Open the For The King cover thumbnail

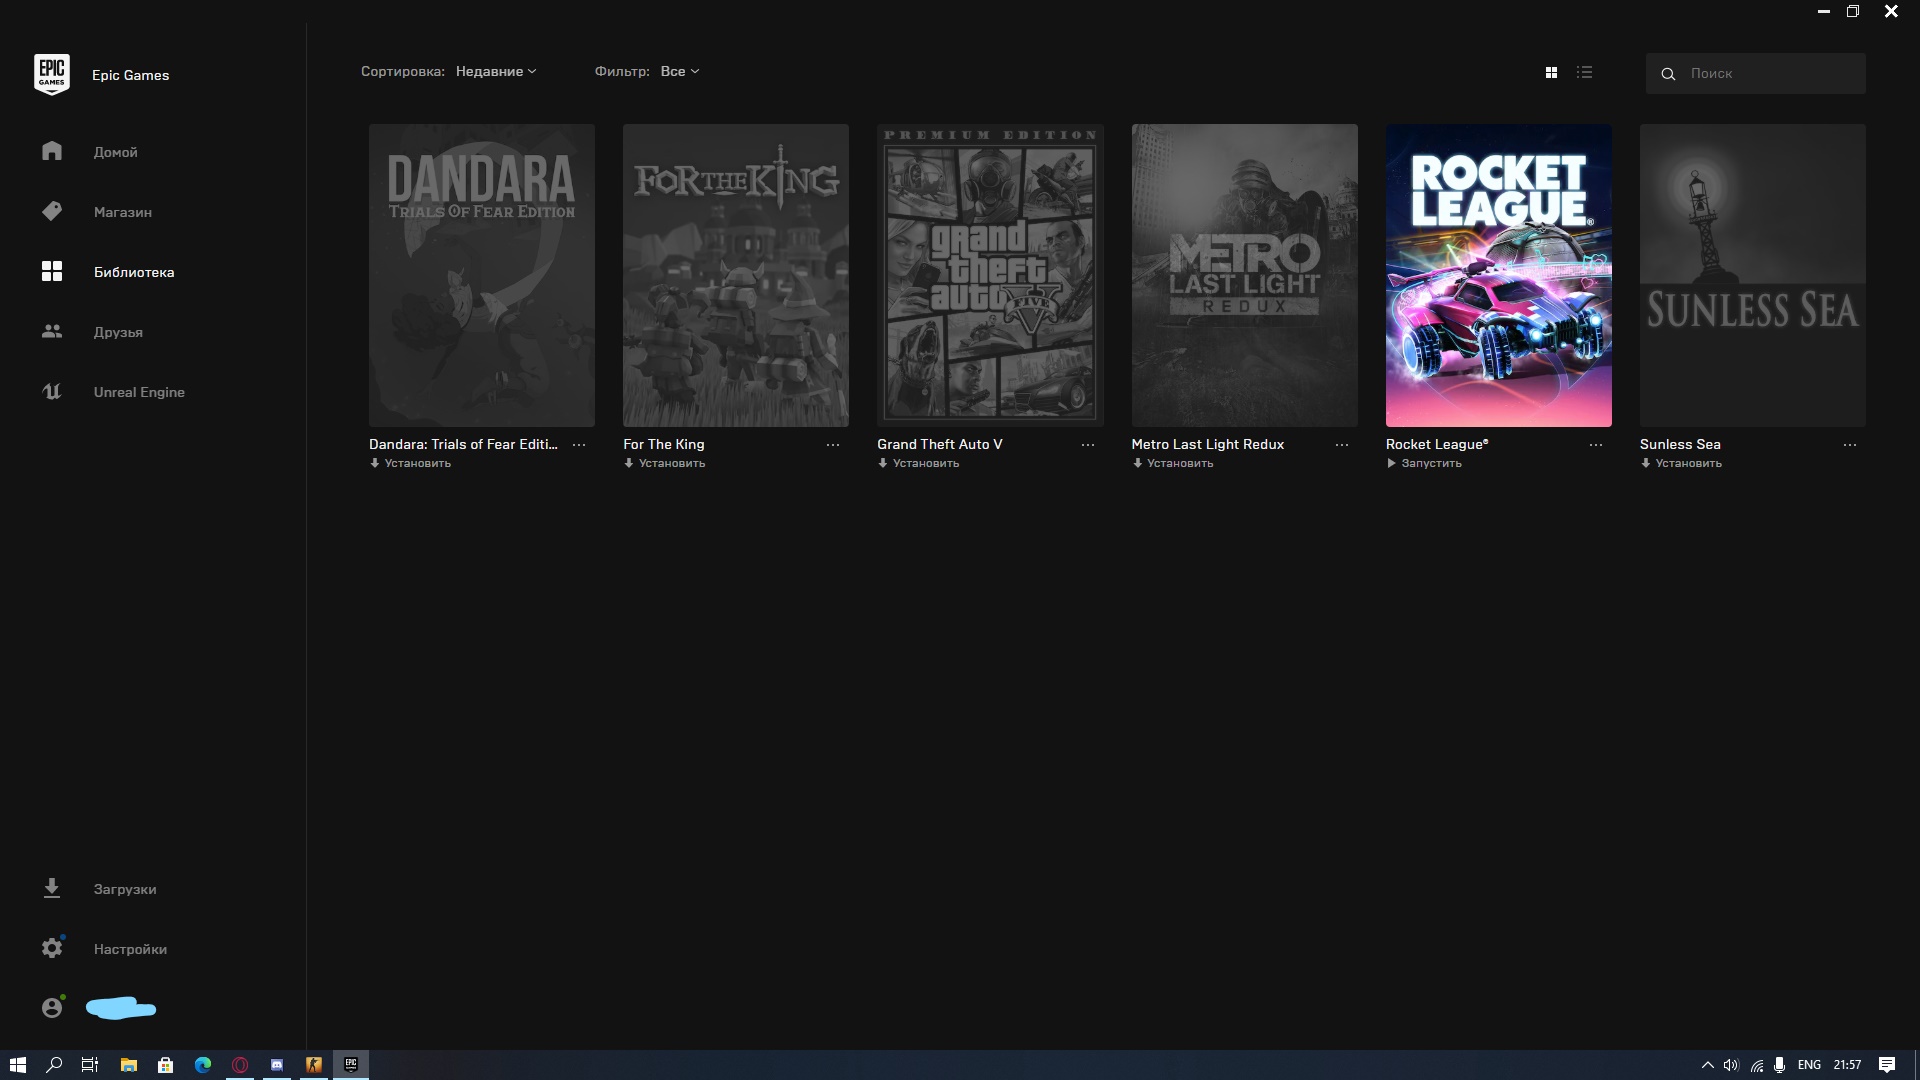pyautogui.click(x=736, y=275)
